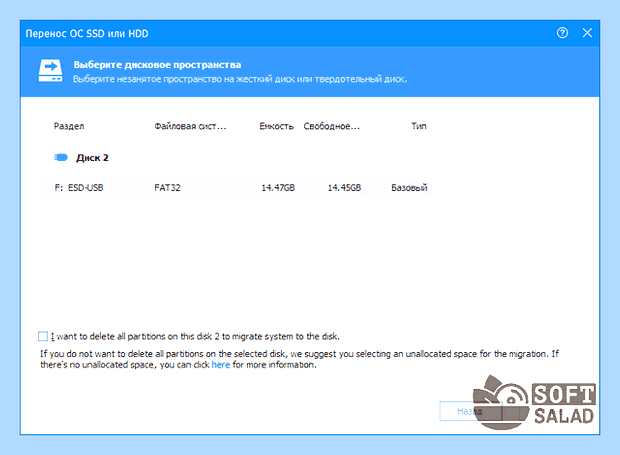Viewport: 620px width, 455px height.
Task: Click the Базовый type cell
Action: (x=409, y=188)
